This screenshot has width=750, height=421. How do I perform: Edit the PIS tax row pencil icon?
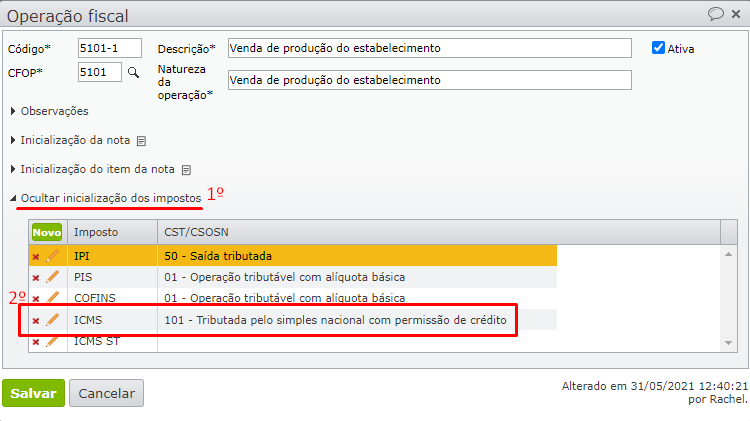53,277
